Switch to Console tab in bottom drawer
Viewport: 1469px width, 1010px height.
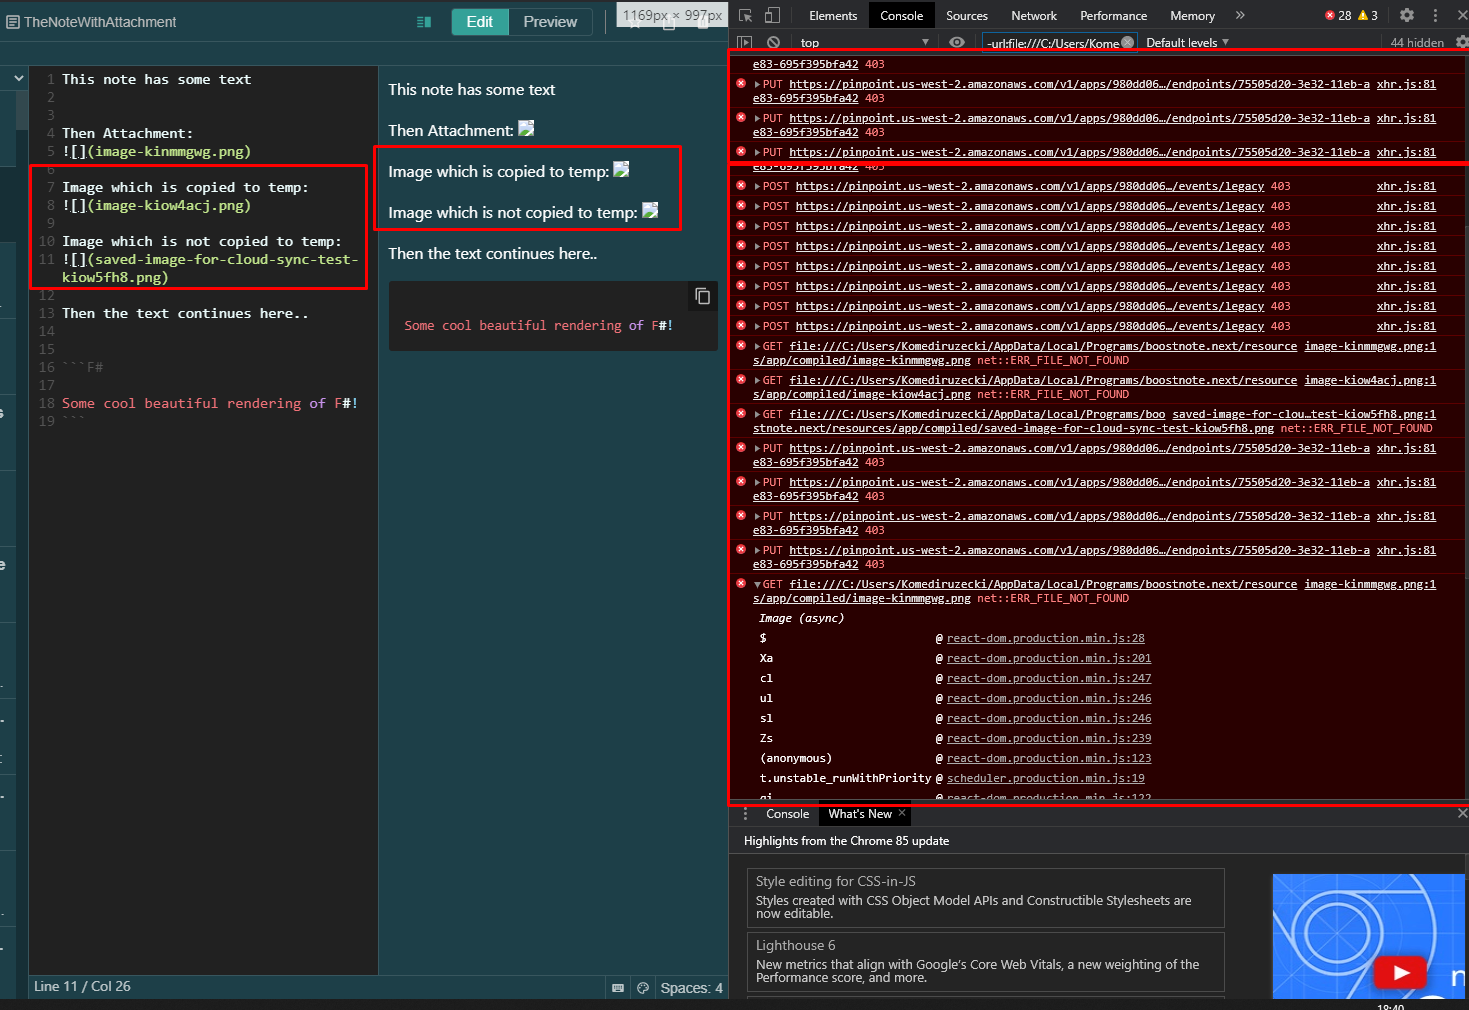(x=787, y=814)
